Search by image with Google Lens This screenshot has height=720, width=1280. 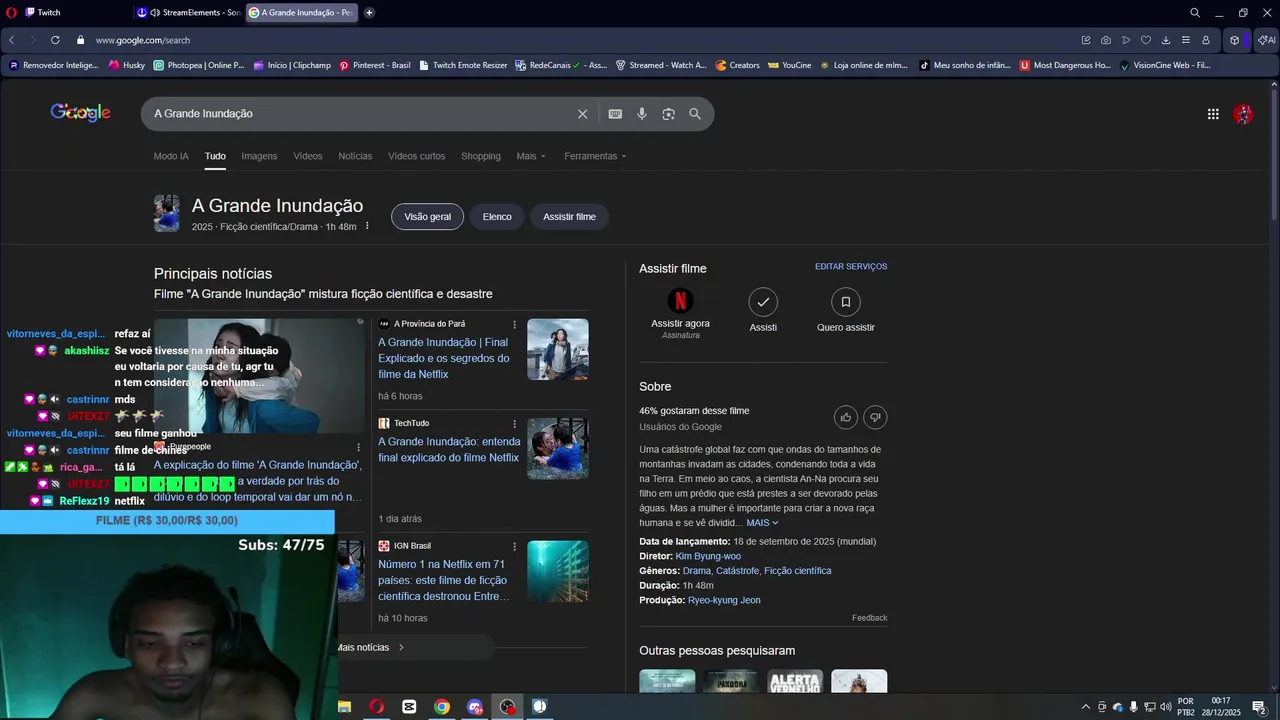[x=668, y=114]
